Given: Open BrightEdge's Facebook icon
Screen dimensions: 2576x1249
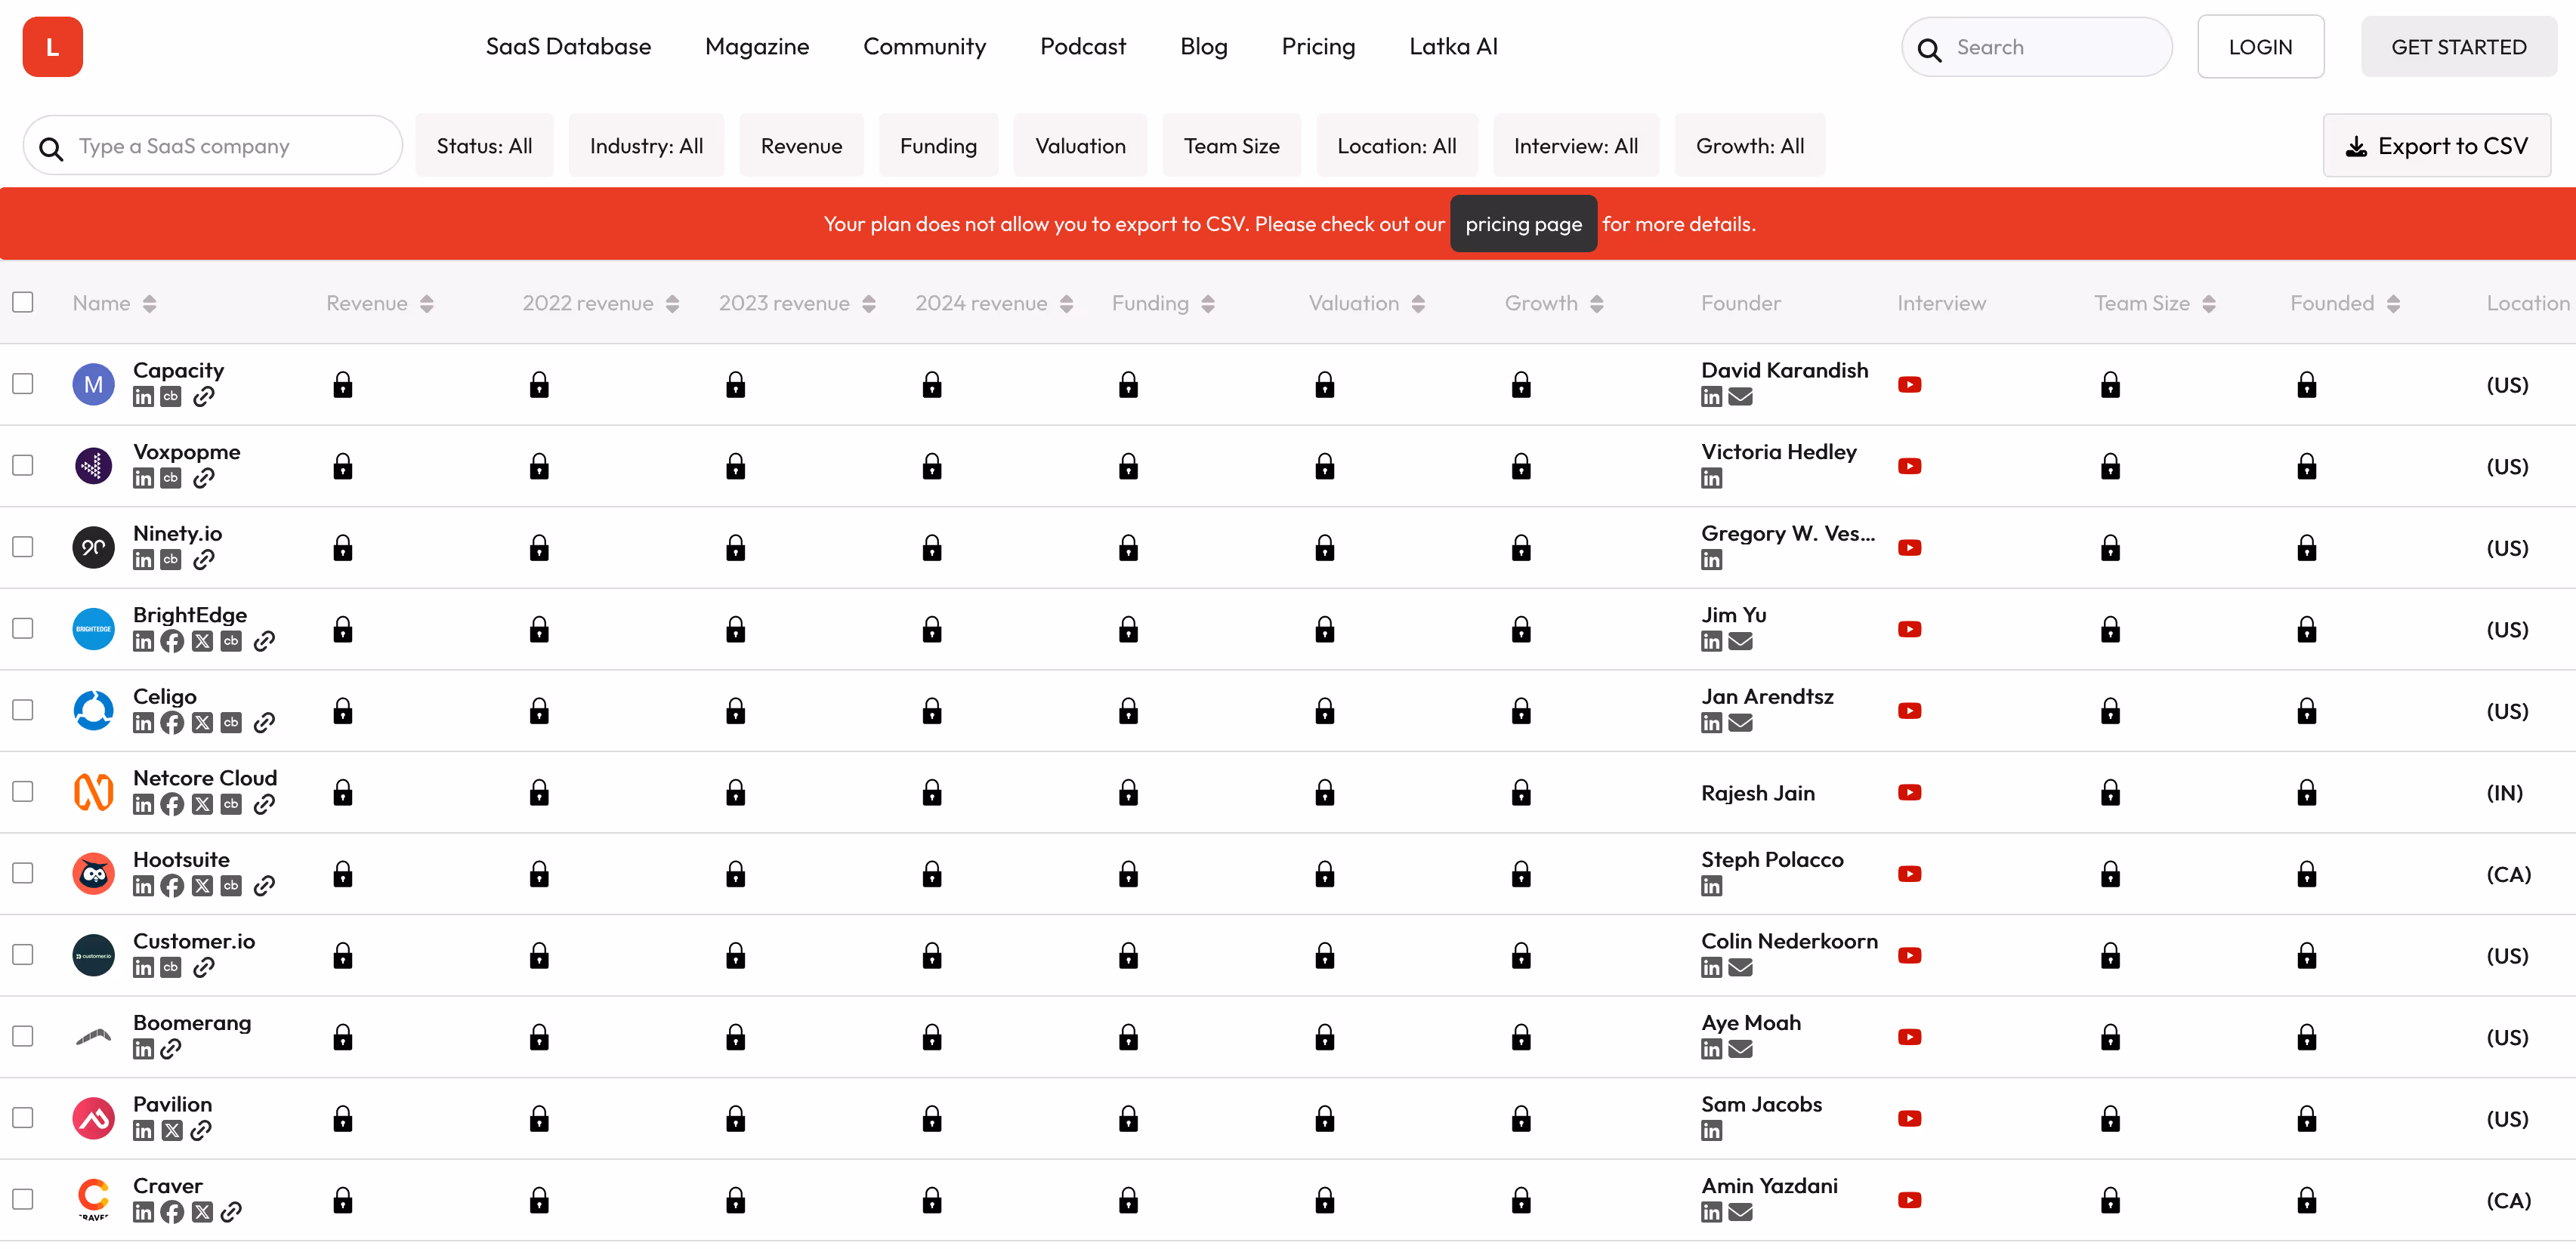Looking at the screenshot, I should point(172,642).
